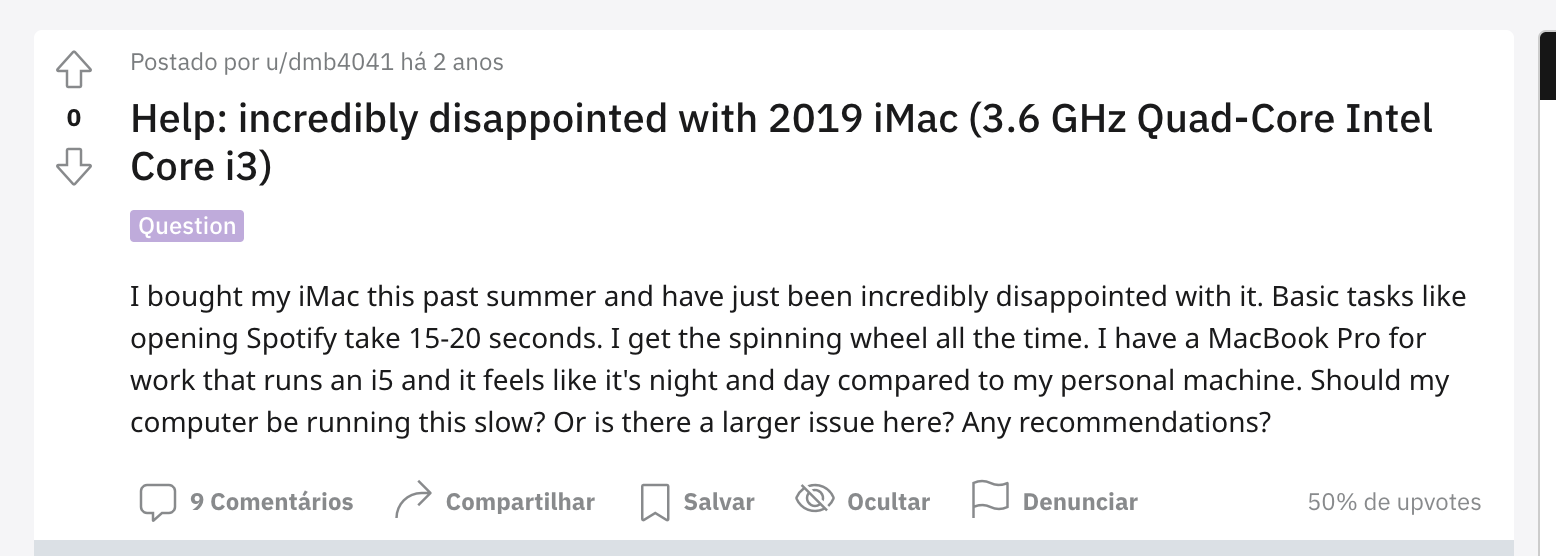Click the 50% de upvotes text
This screenshot has width=1556, height=556.
[x=1394, y=501]
